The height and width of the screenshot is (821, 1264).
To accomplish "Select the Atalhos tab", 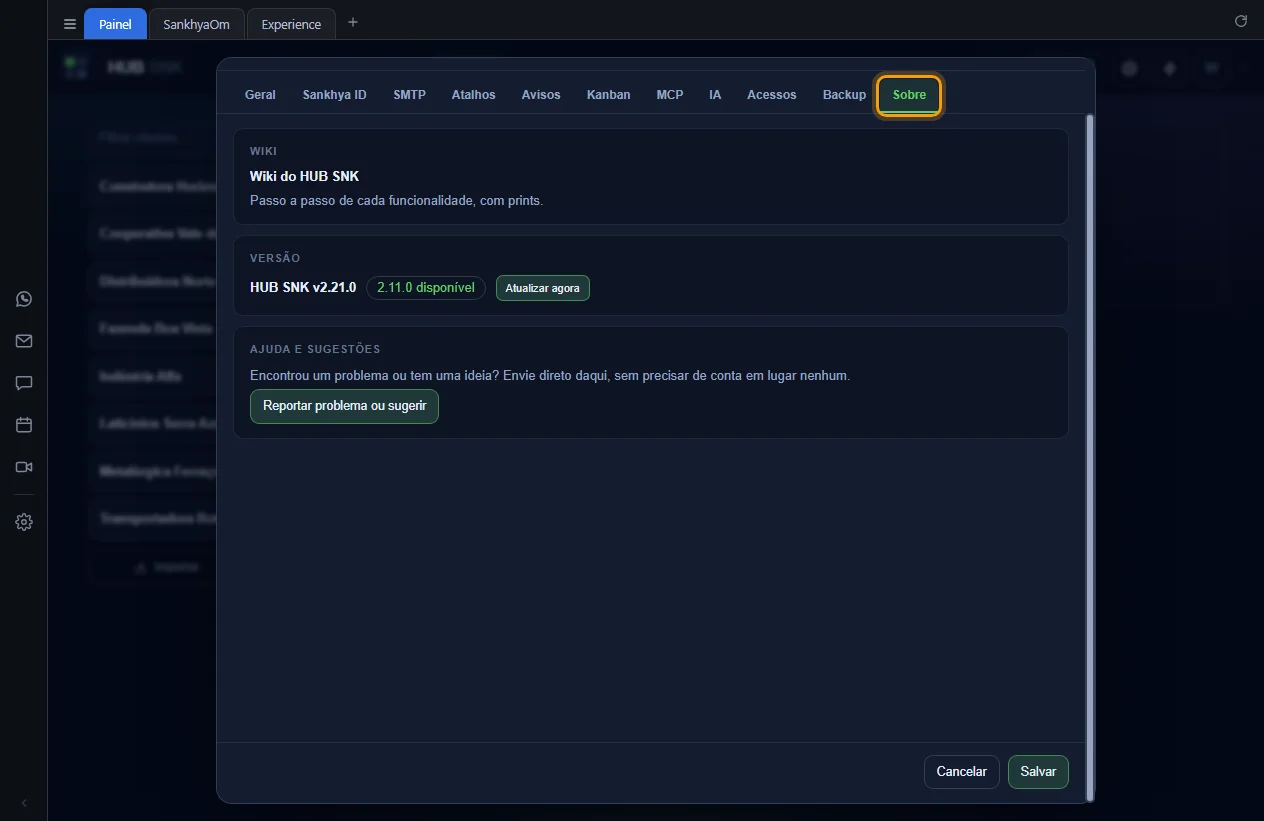I will point(473,95).
